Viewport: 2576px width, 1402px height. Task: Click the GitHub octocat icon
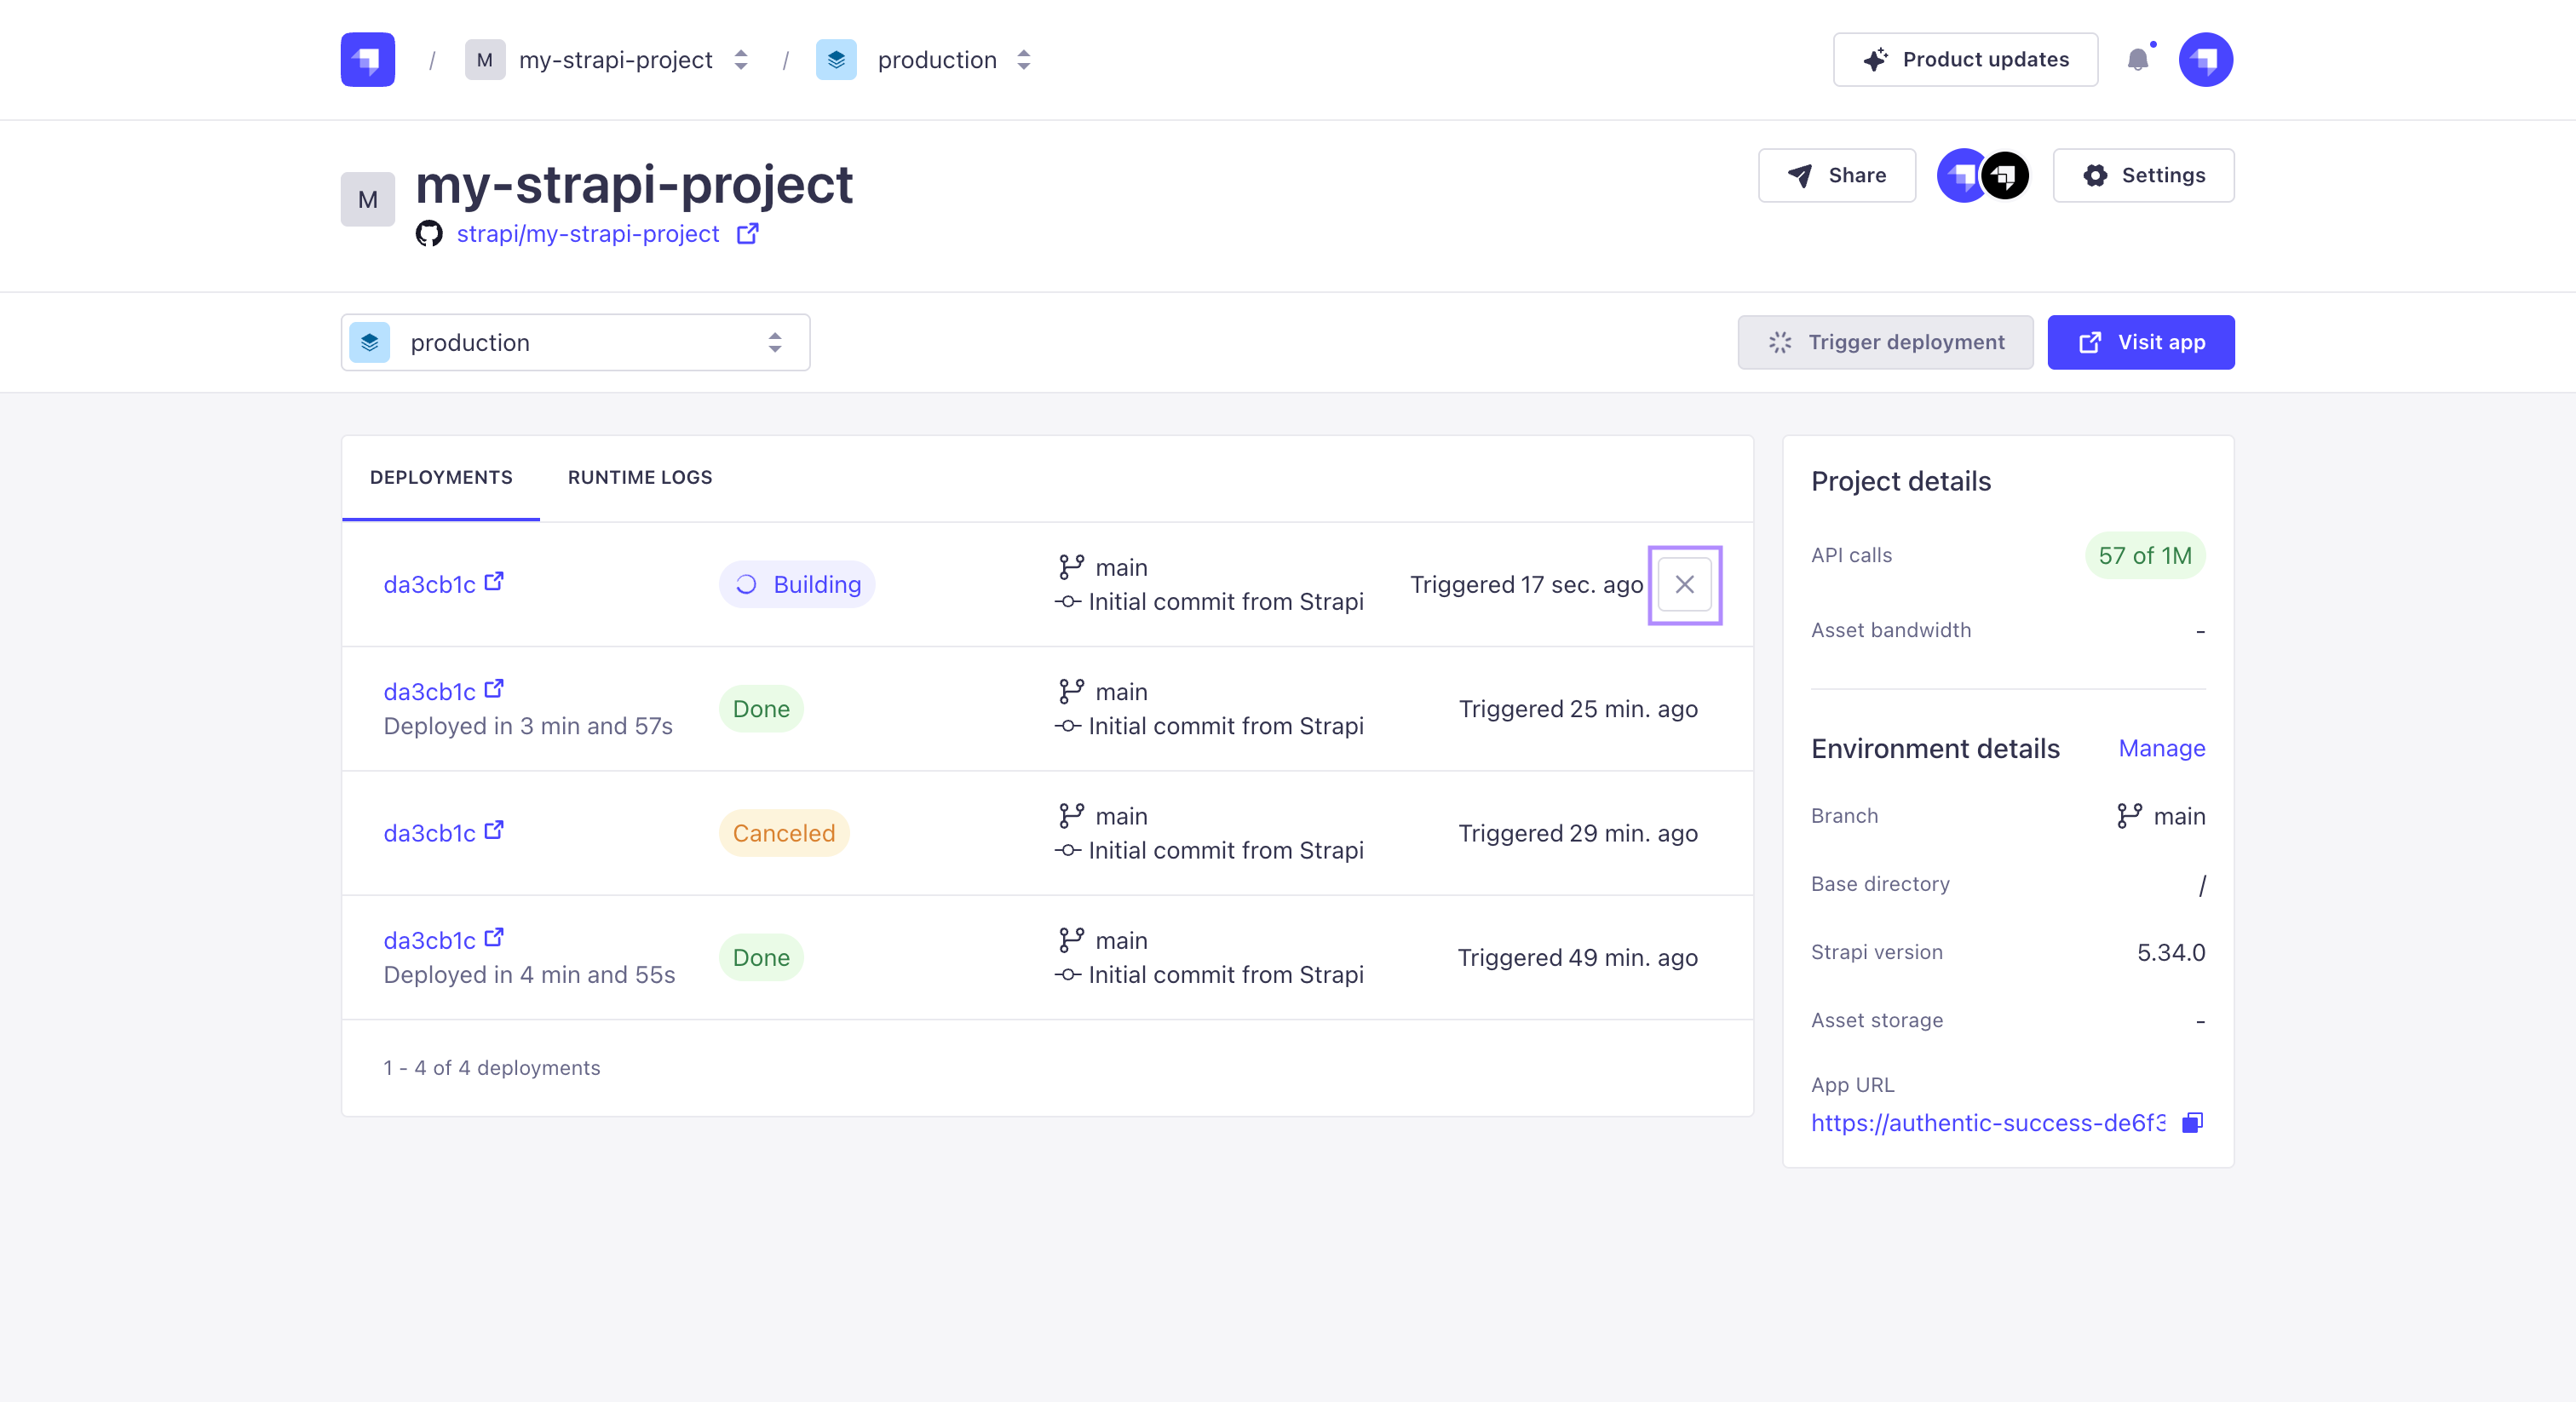tap(429, 234)
